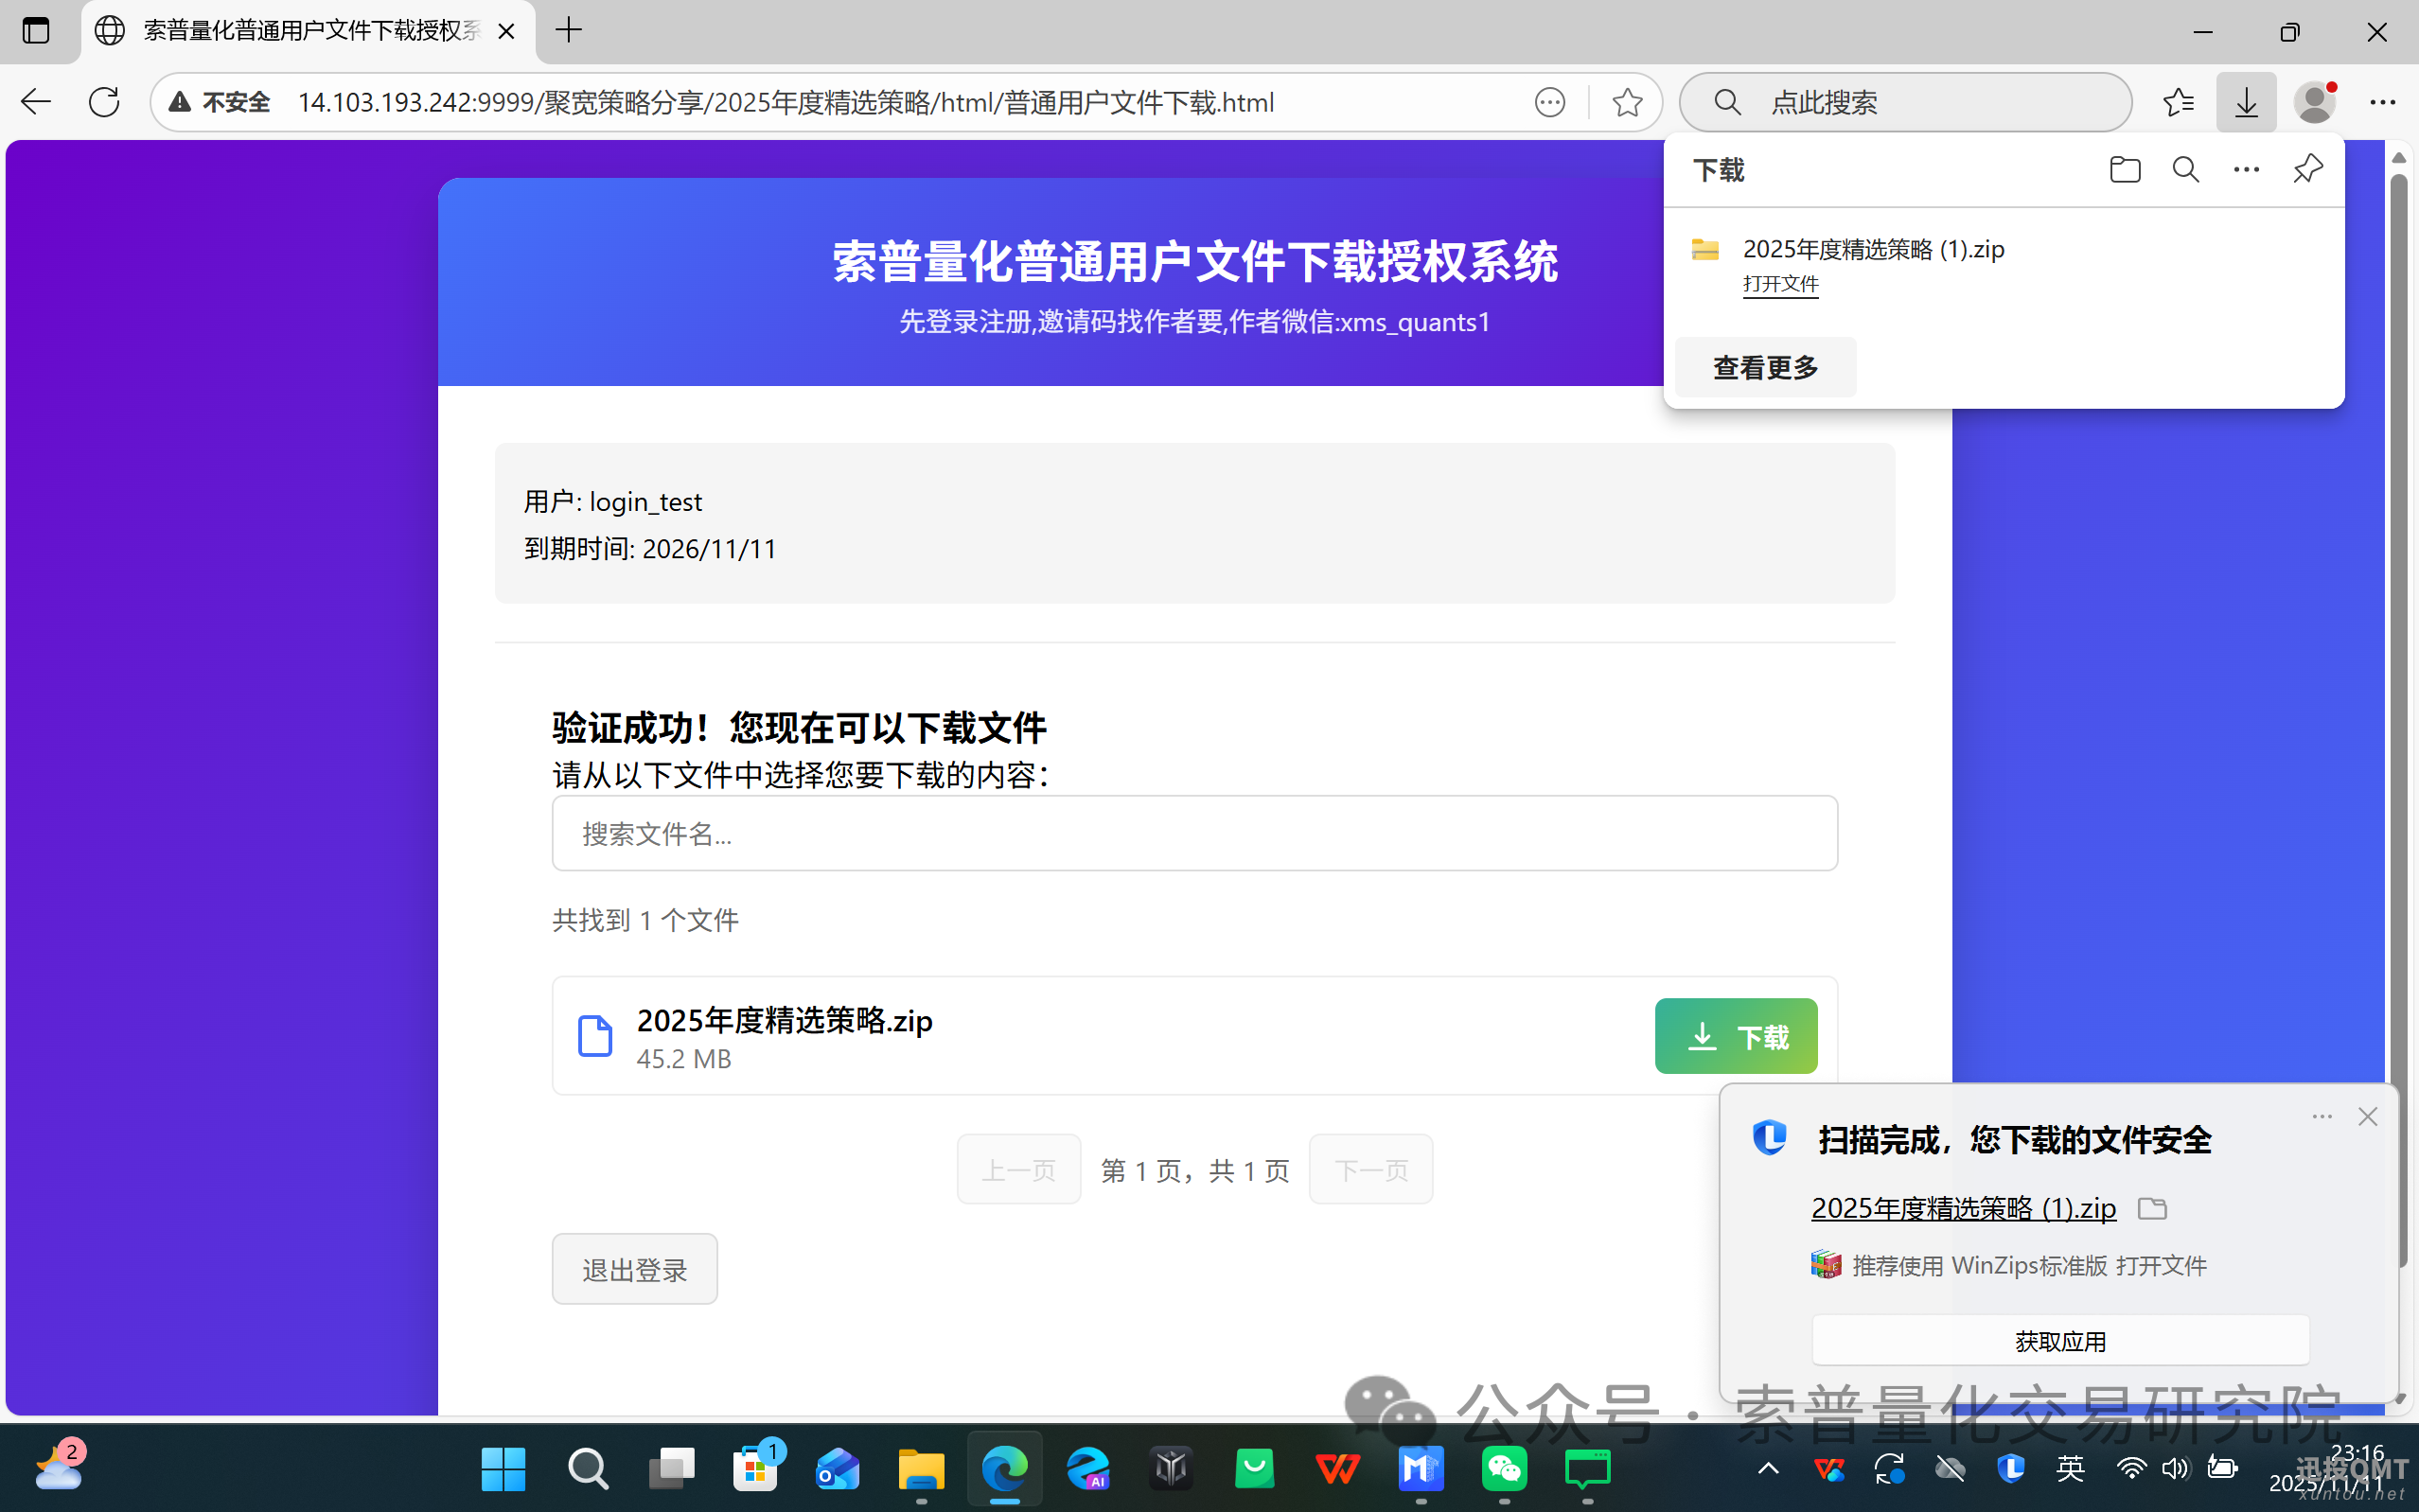Open downloads folder icon in panel
Screen dimensions: 2419x1512
click(2124, 170)
